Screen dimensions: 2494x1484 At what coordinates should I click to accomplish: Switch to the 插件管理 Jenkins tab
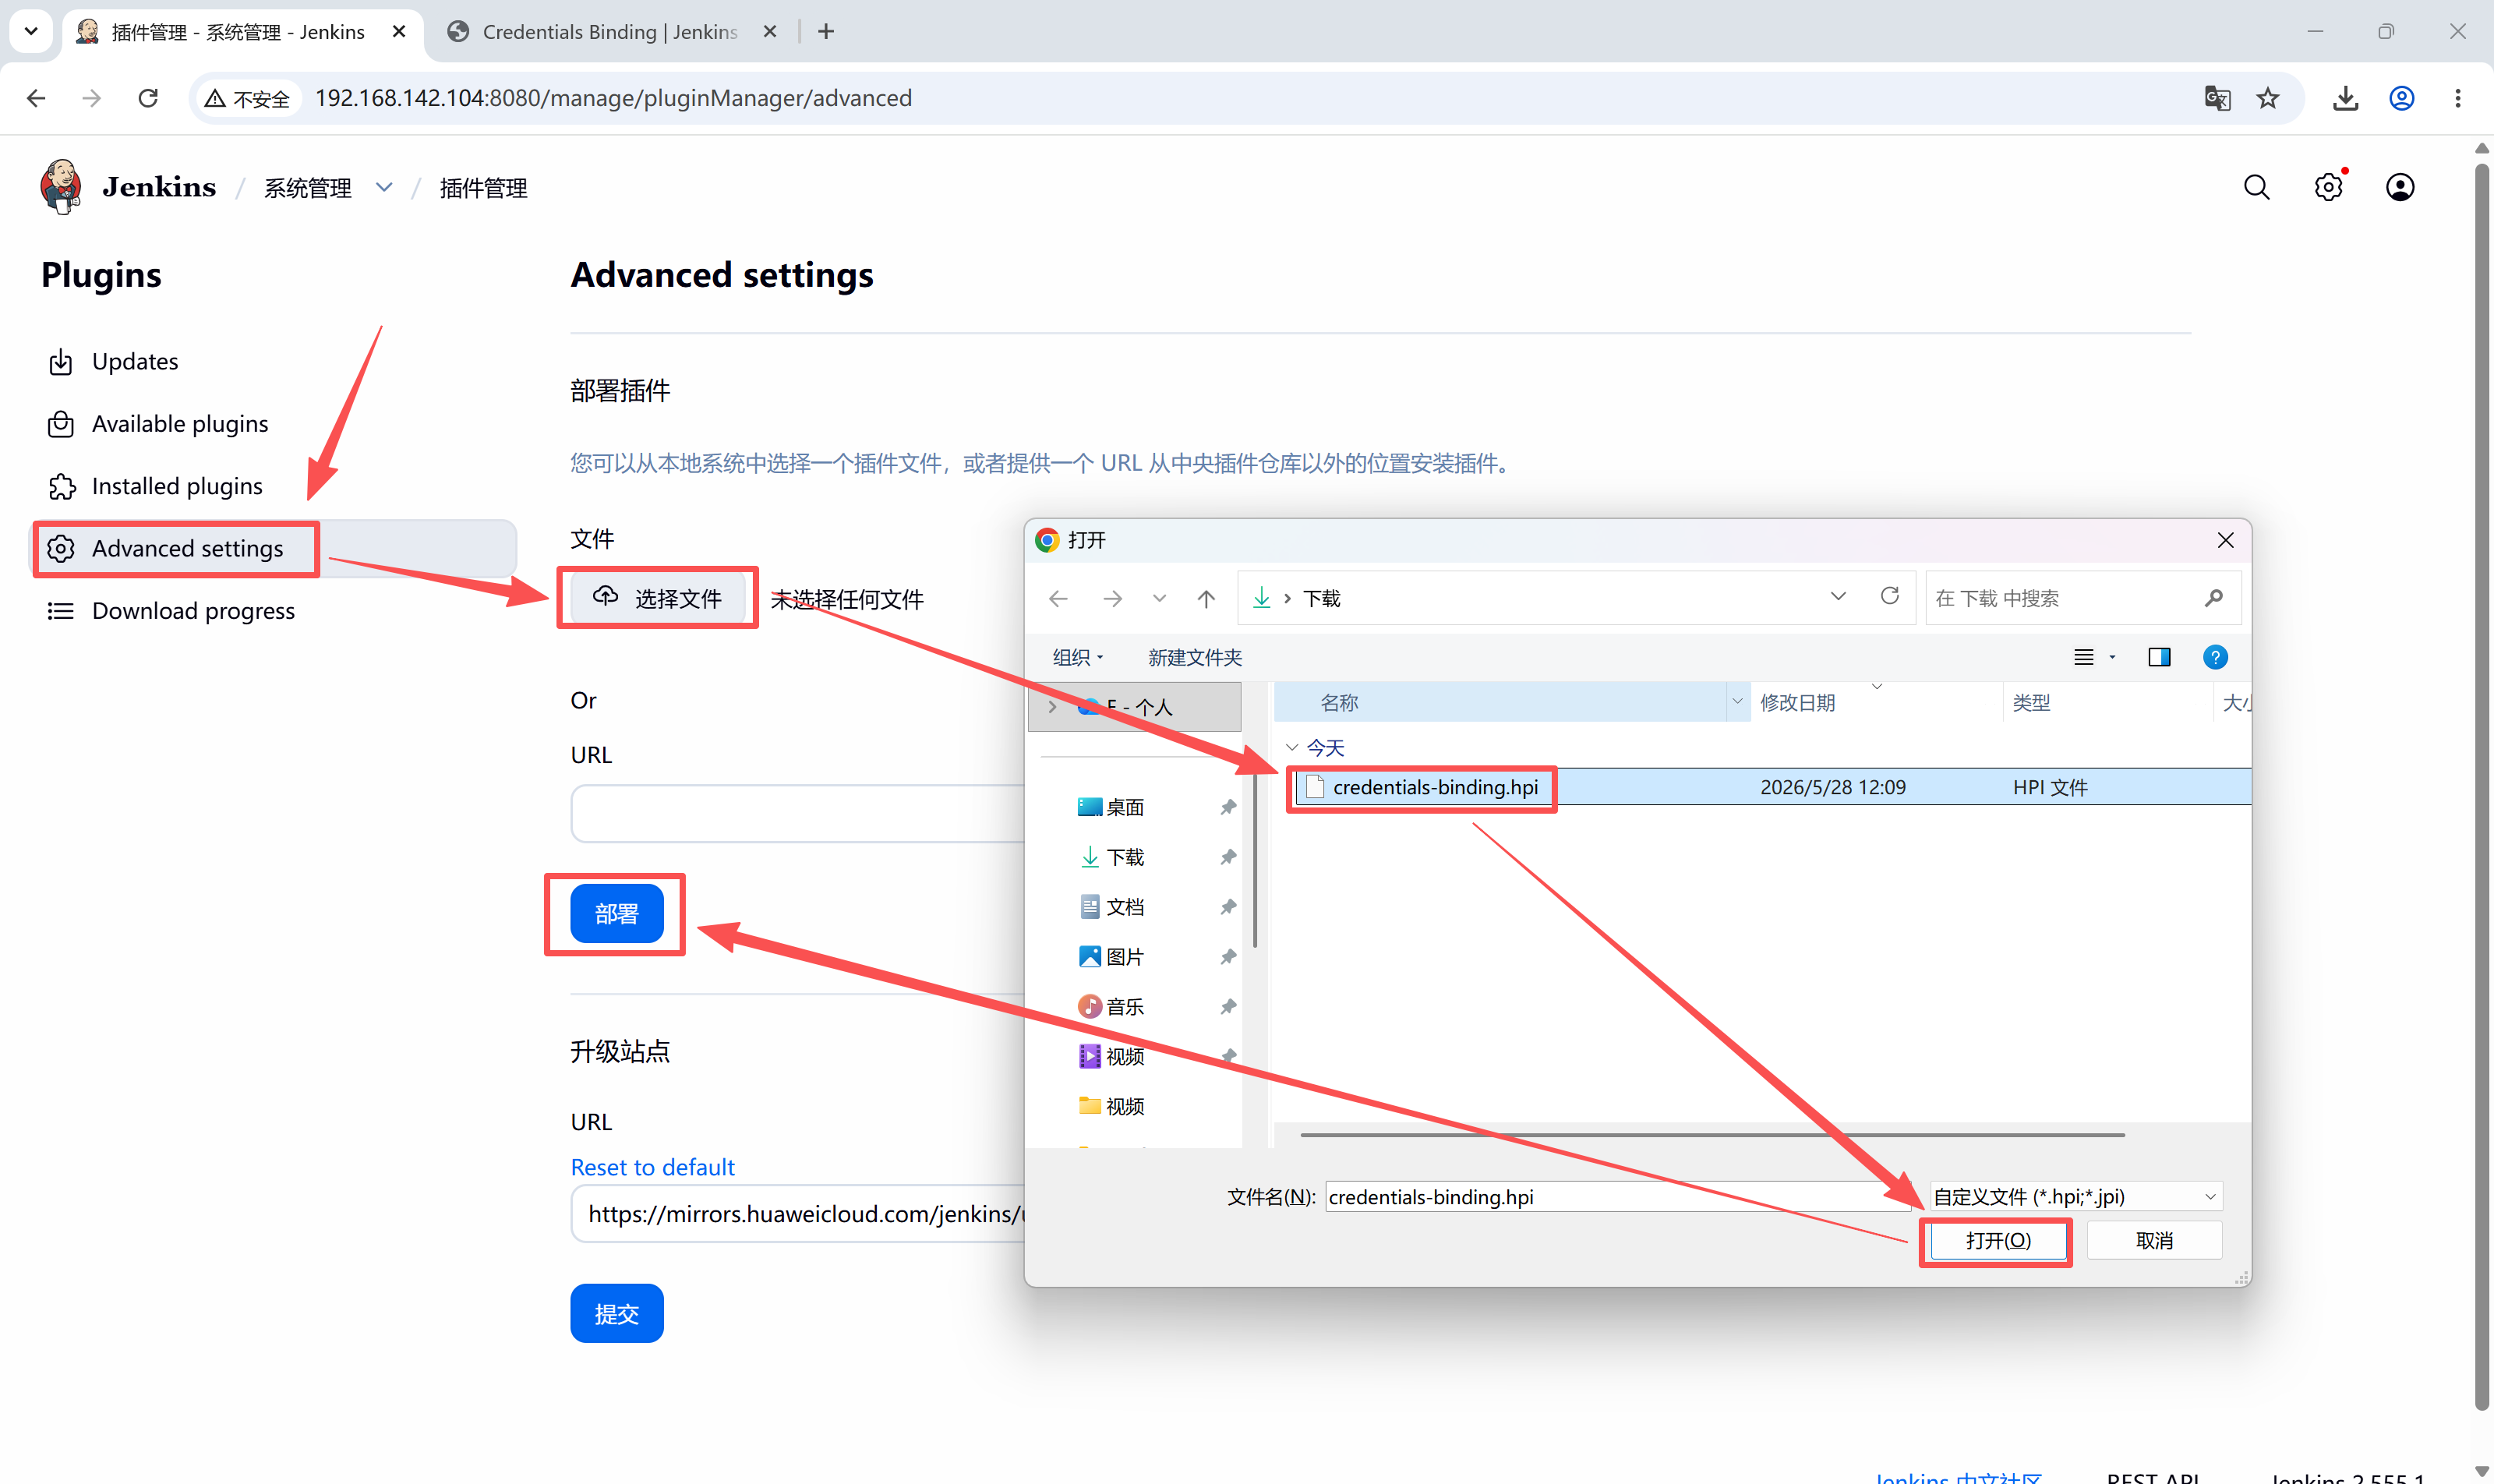point(238,32)
